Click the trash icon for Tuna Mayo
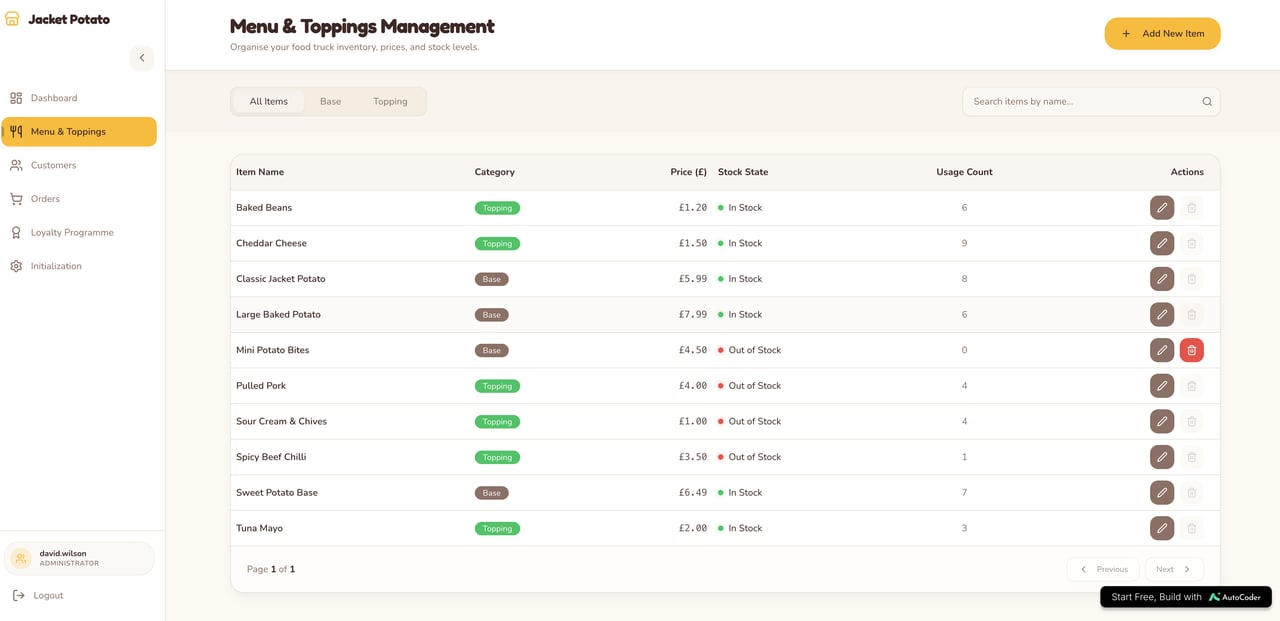This screenshot has height=621, width=1280. 1191,528
